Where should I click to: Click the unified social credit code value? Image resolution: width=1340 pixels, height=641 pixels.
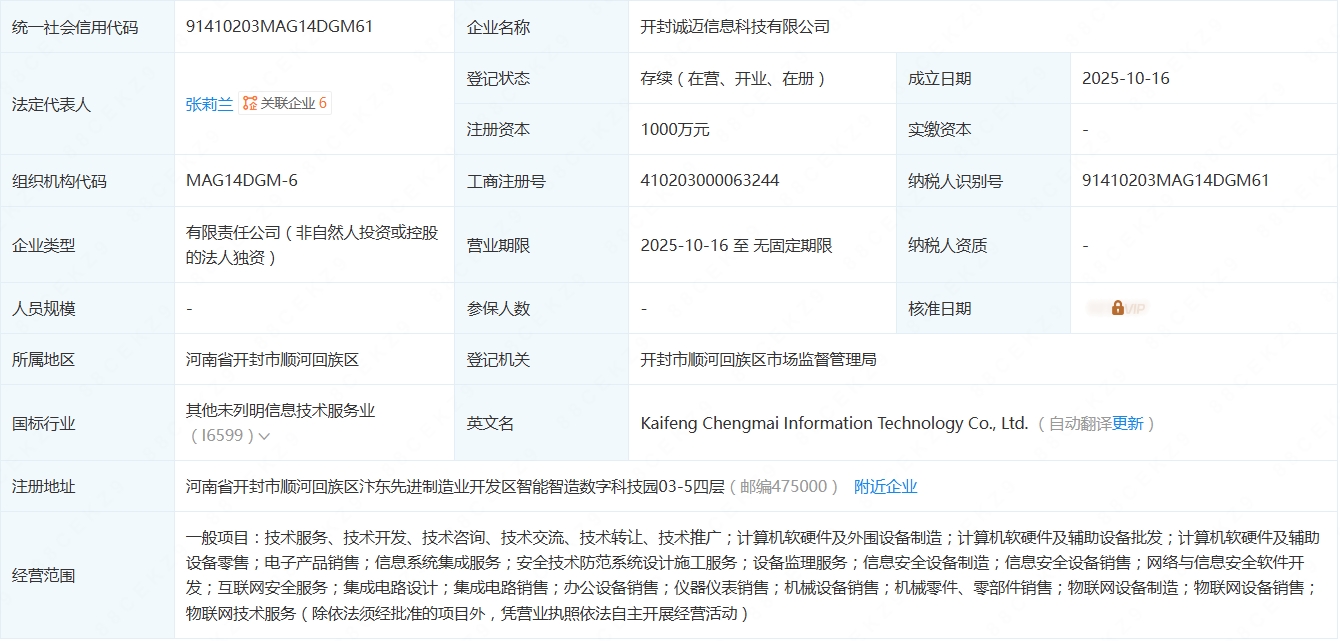click(x=279, y=27)
